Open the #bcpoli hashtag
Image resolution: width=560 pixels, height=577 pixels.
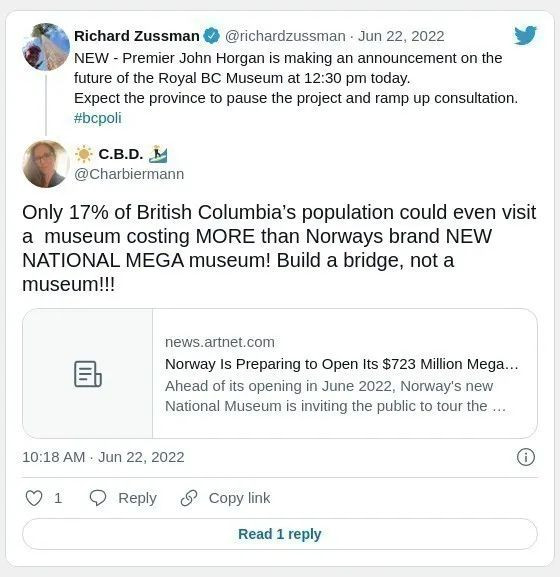point(98,118)
